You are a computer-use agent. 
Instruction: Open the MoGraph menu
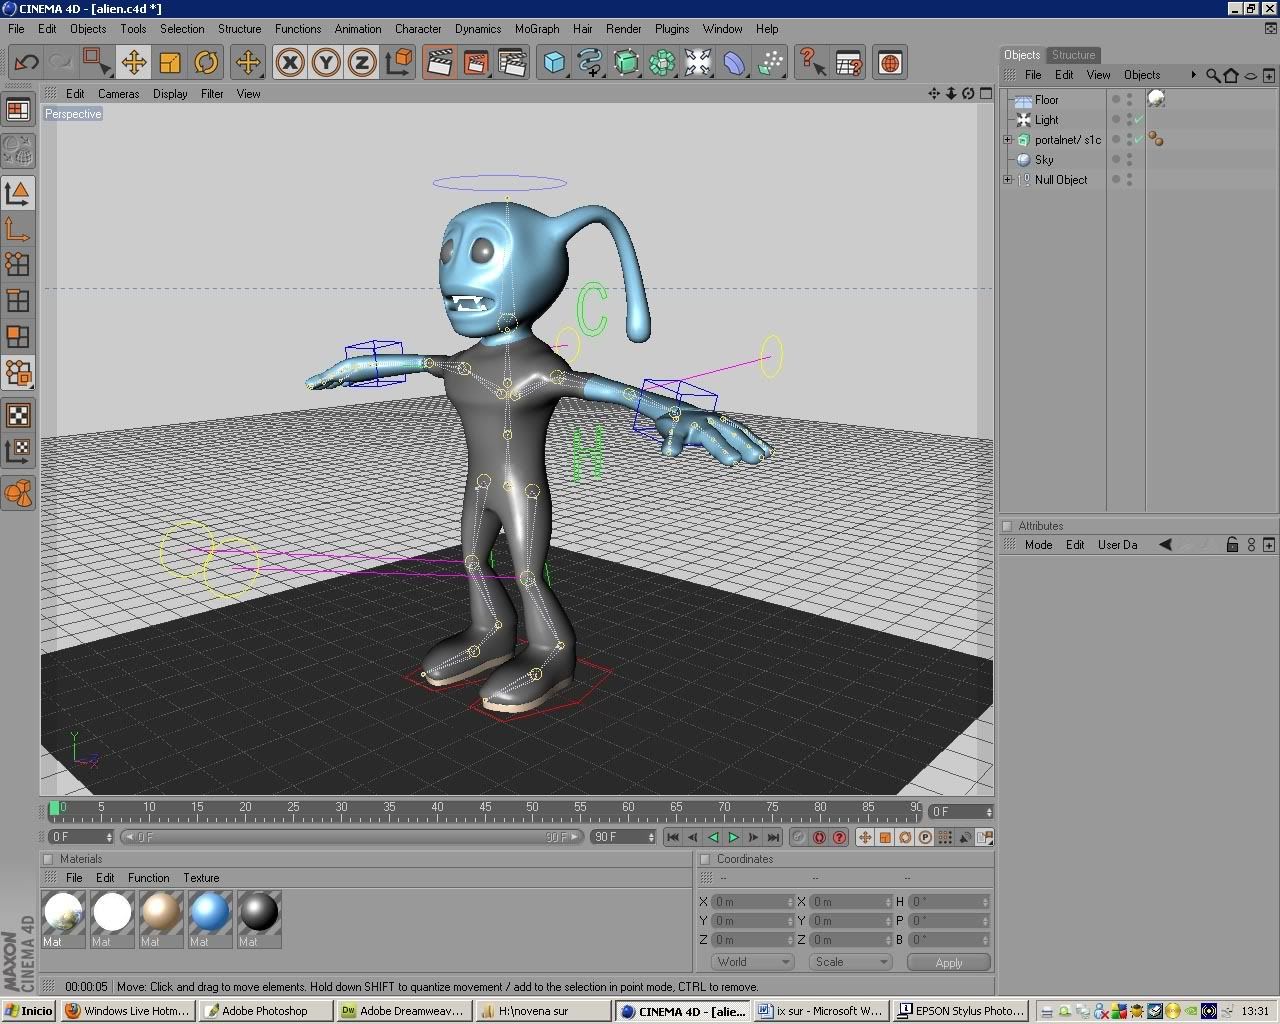click(537, 29)
